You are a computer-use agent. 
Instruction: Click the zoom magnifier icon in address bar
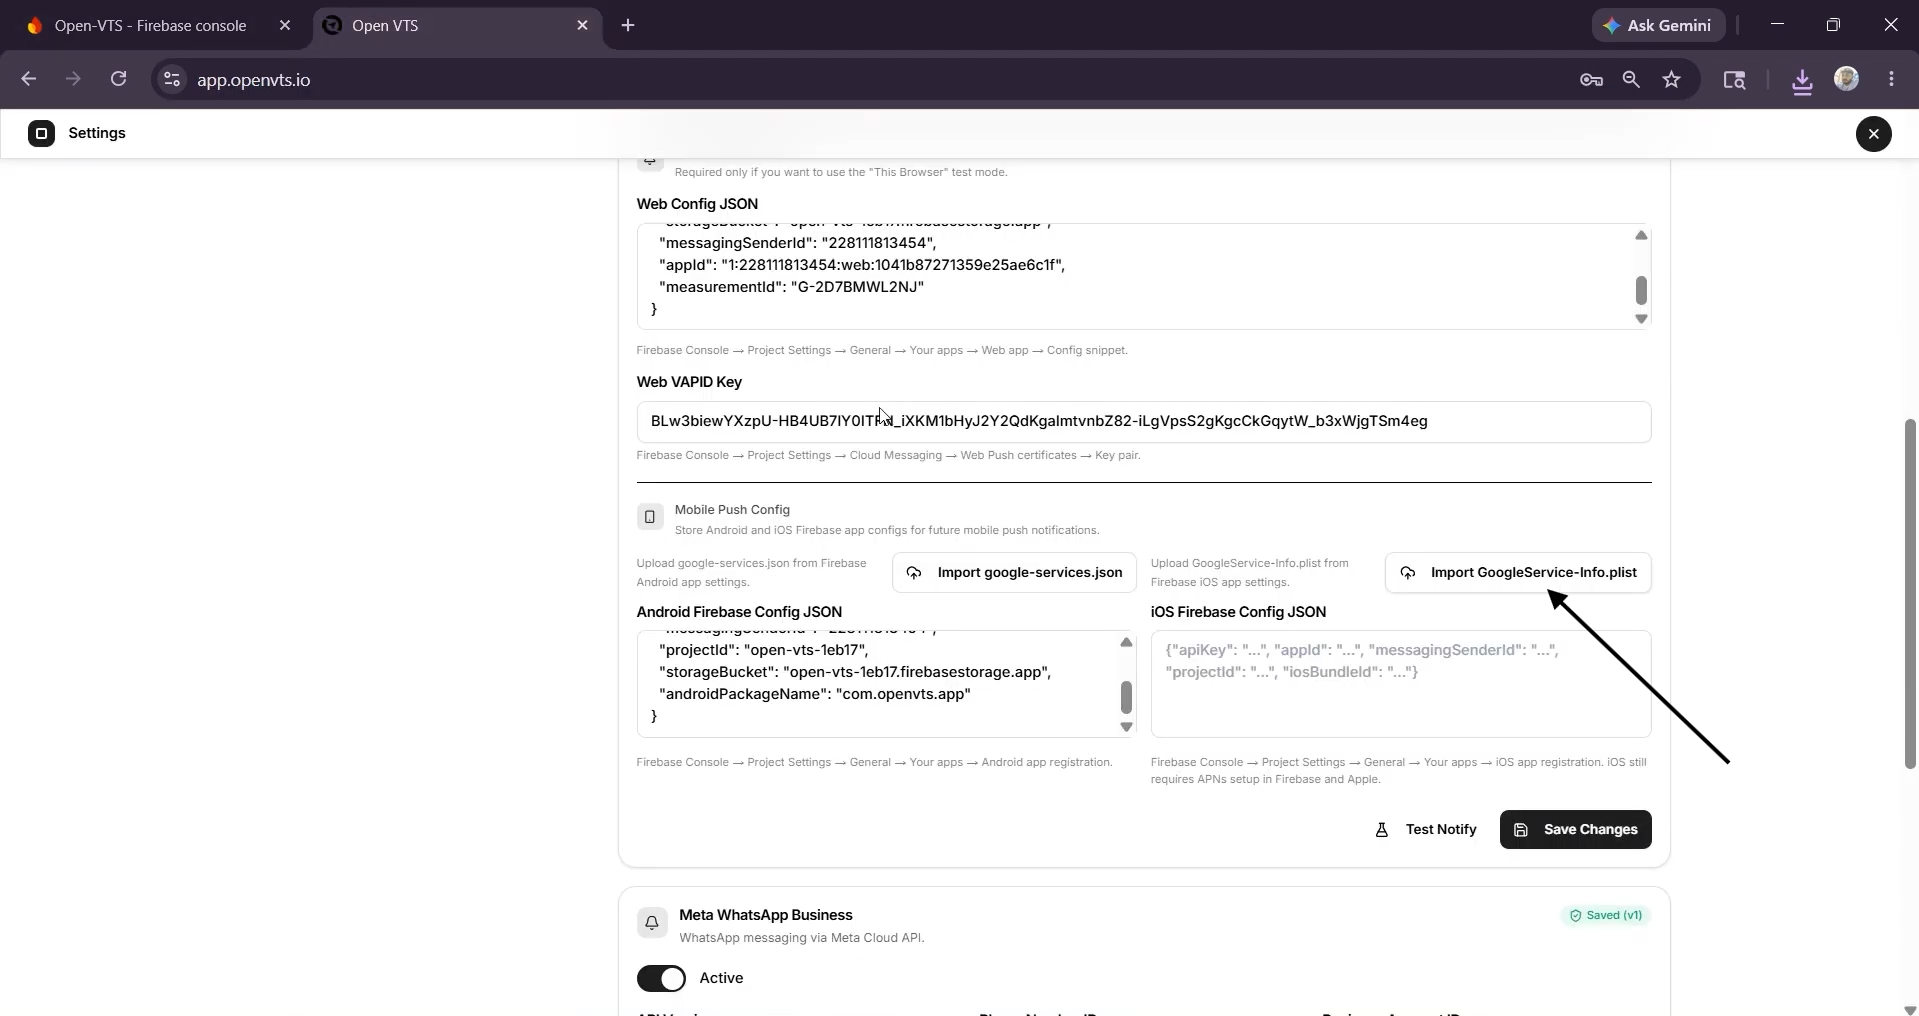(x=1631, y=80)
